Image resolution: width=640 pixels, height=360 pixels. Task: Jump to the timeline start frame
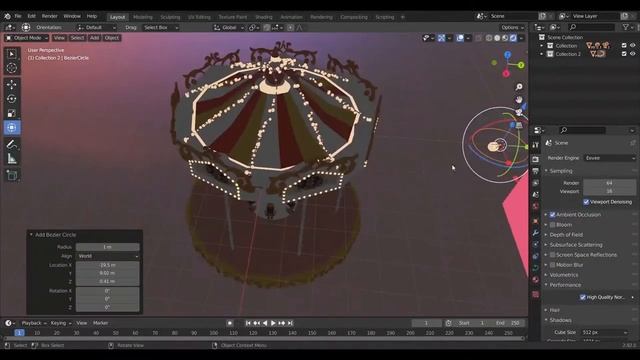pyautogui.click(x=248, y=323)
